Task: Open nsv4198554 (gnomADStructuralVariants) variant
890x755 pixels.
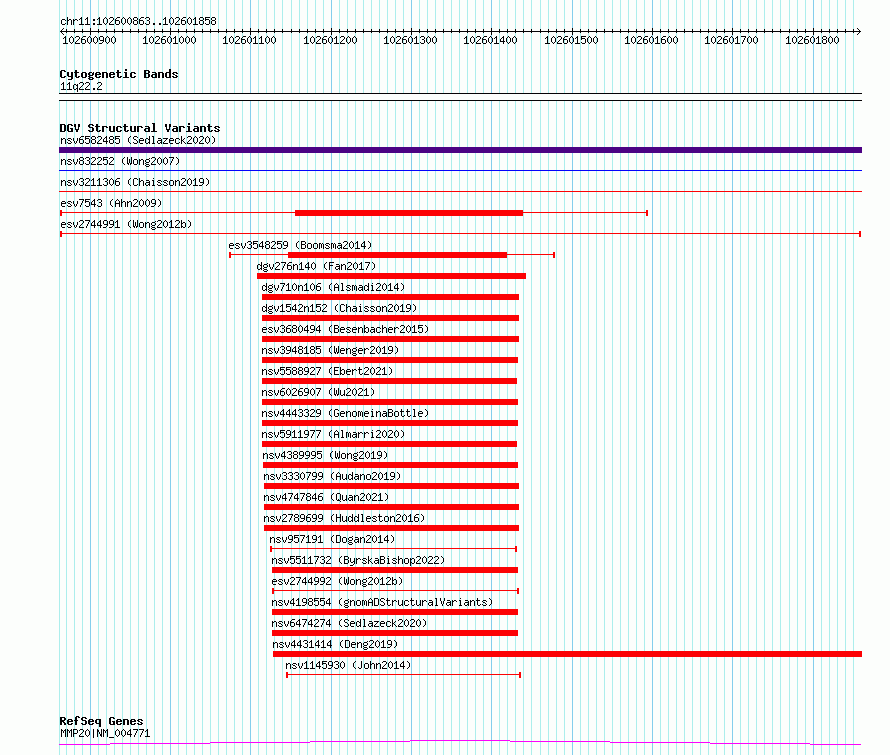Action: 382,602
